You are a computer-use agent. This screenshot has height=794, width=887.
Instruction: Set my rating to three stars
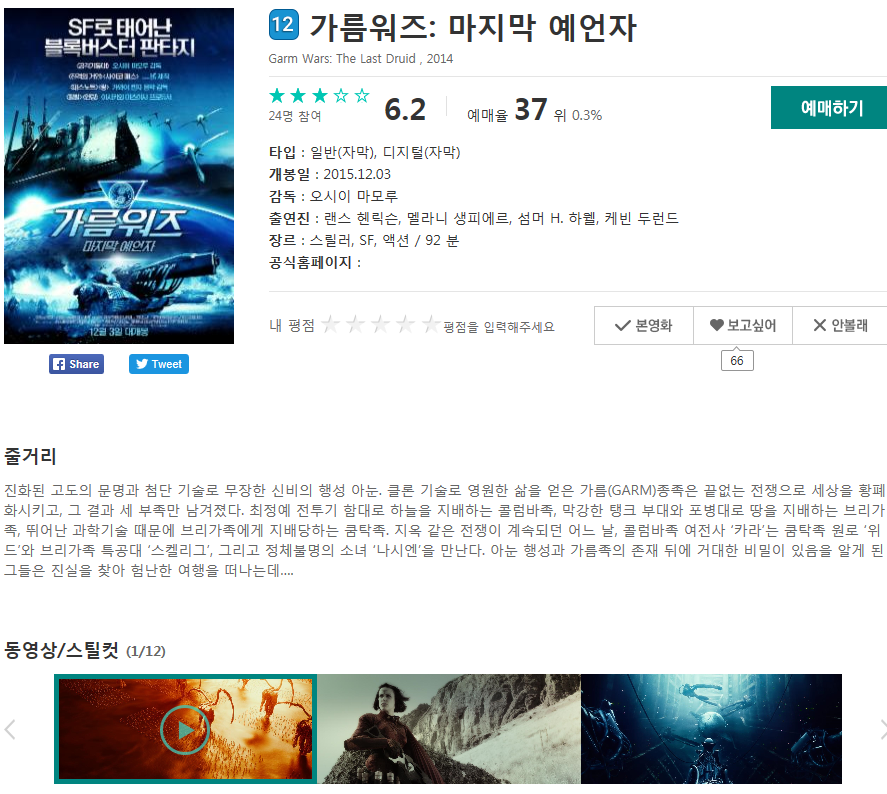click(x=381, y=324)
